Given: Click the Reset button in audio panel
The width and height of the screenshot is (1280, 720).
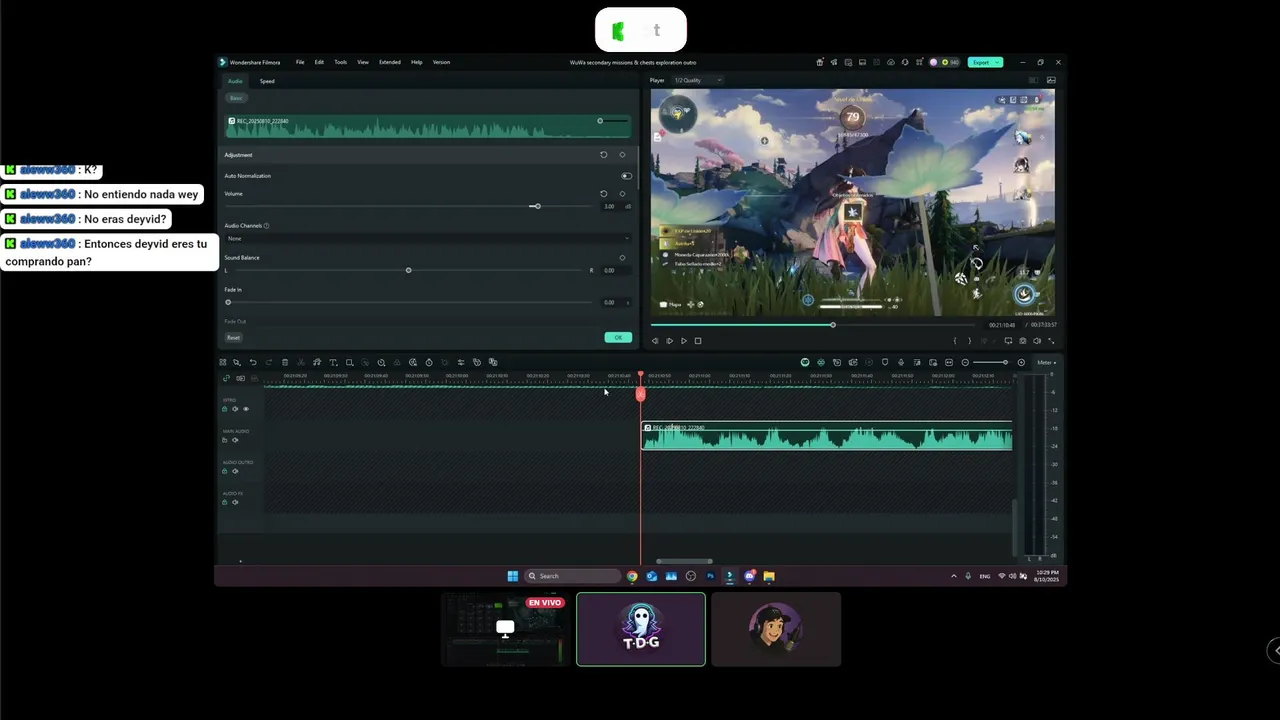Looking at the screenshot, I should coord(233,338).
